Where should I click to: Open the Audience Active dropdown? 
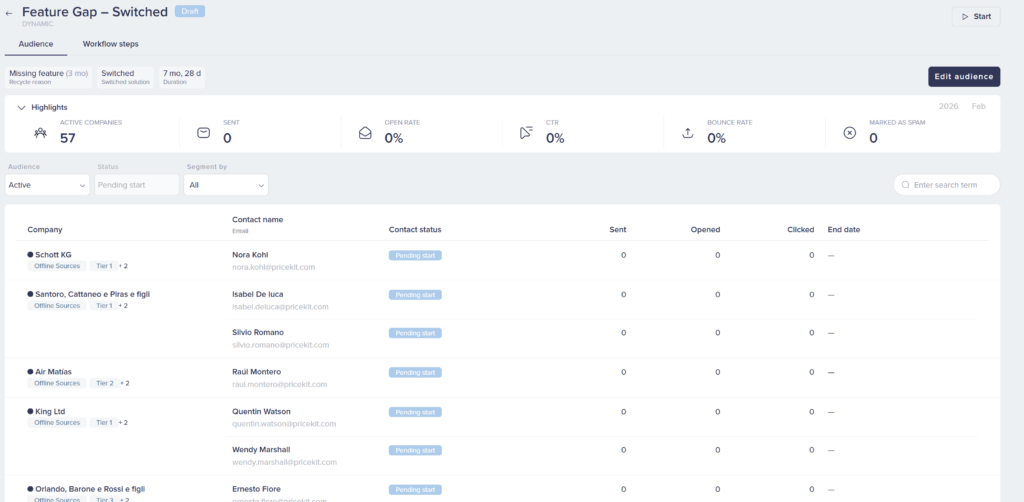pyautogui.click(x=47, y=185)
